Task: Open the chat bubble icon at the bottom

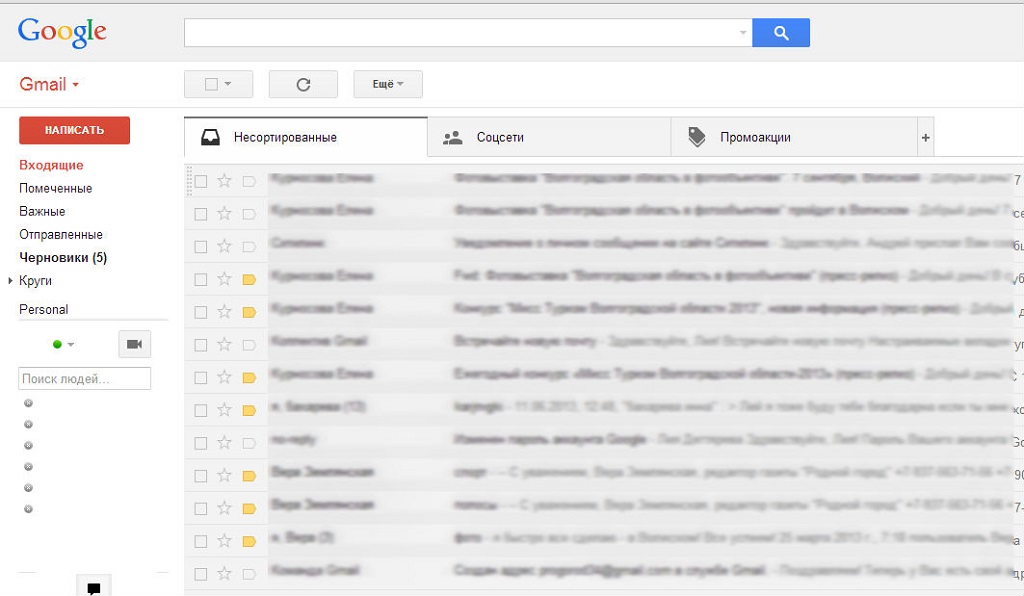Action: click(x=94, y=588)
